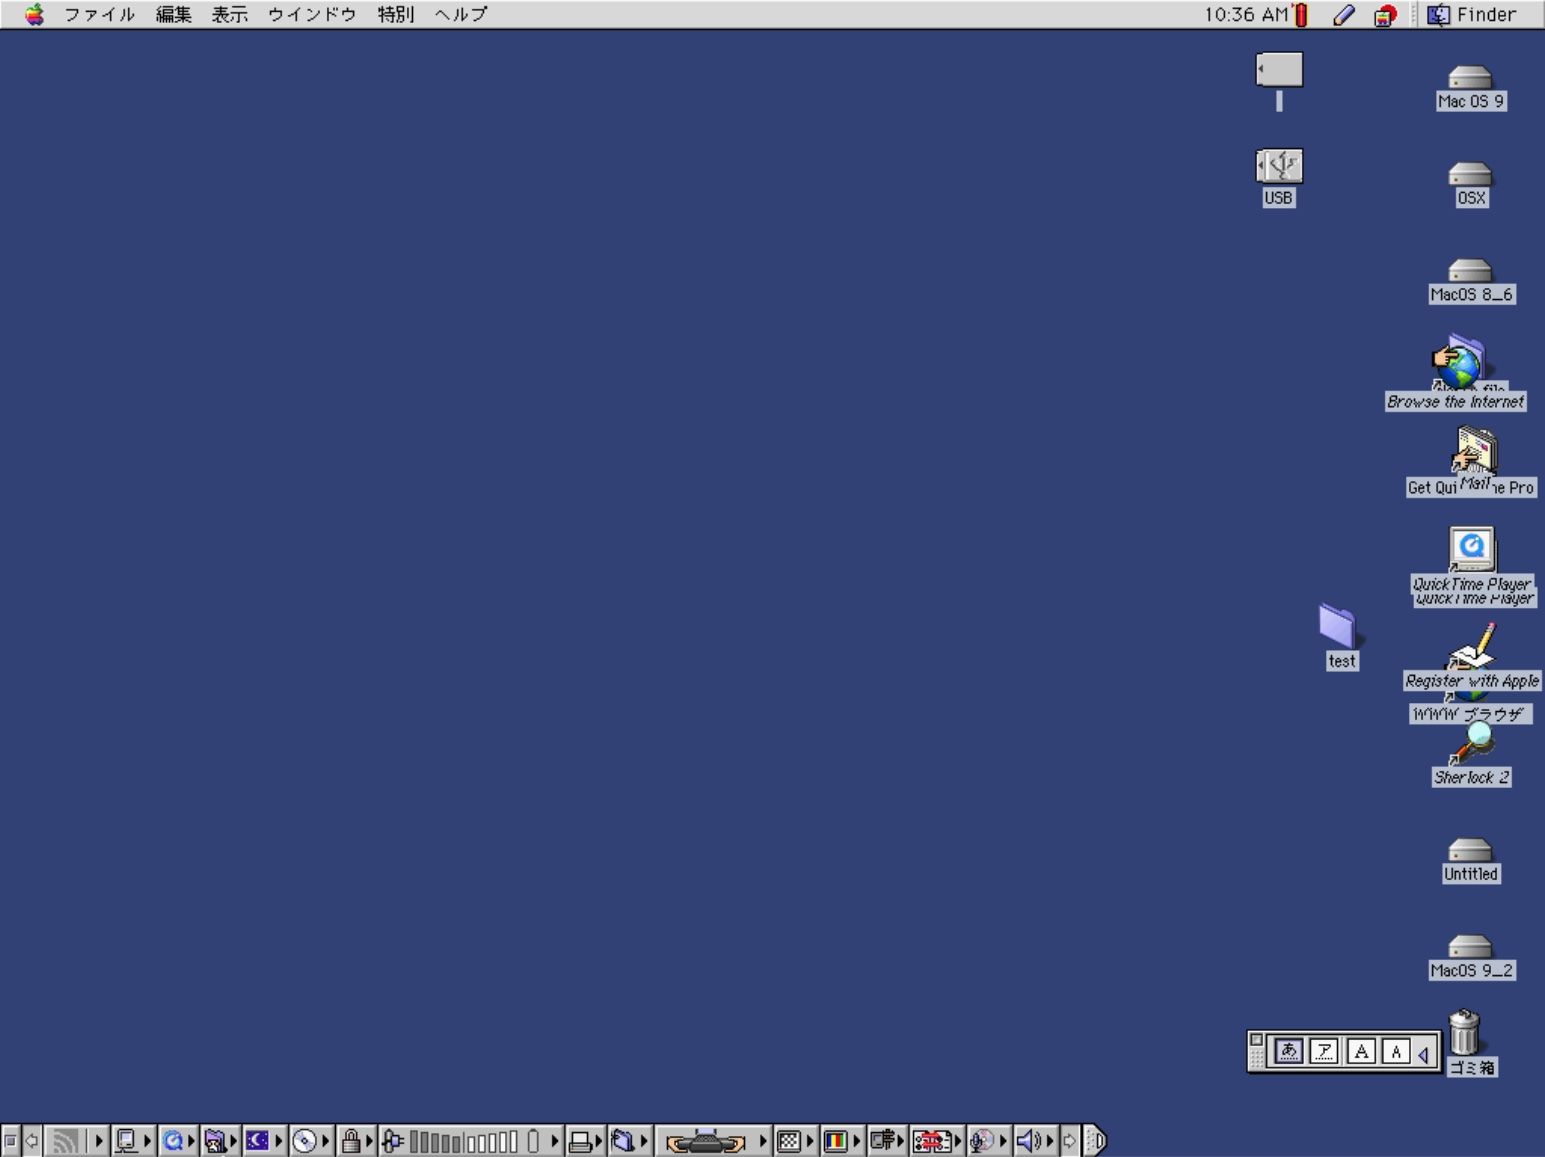Viewport: 1545px width, 1157px height.
Task: Open the 特別 menu
Action: click(395, 14)
